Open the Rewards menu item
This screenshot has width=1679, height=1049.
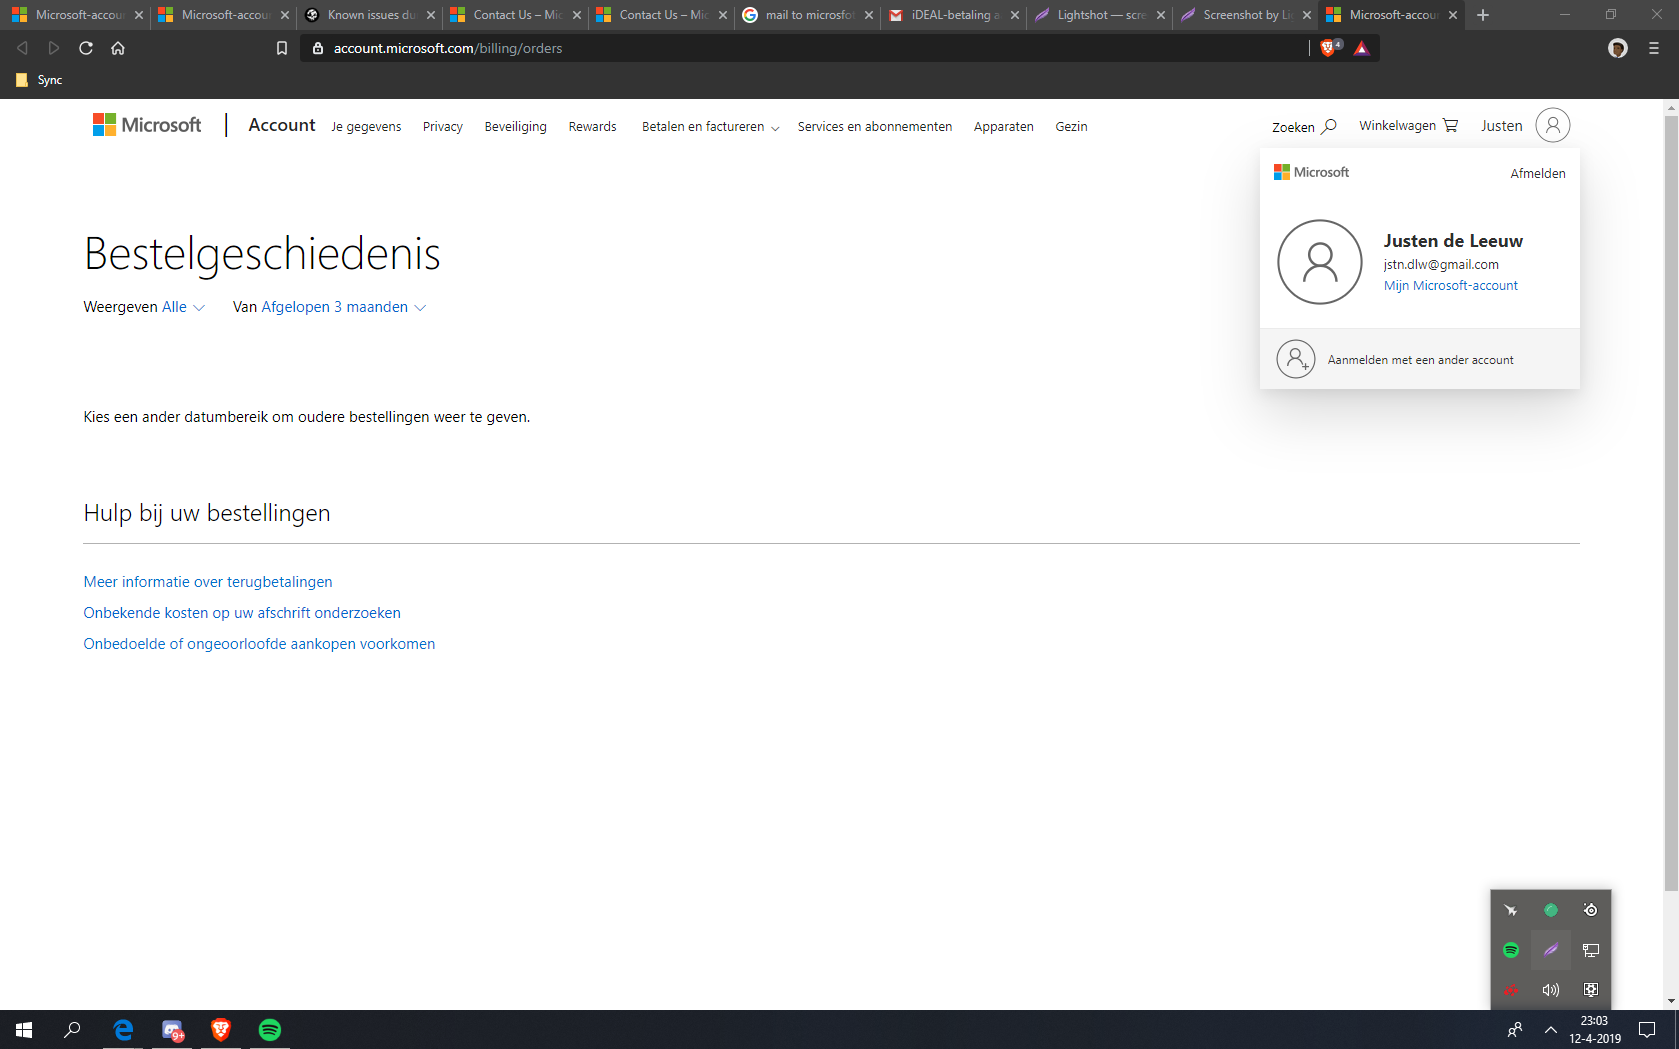592,127
